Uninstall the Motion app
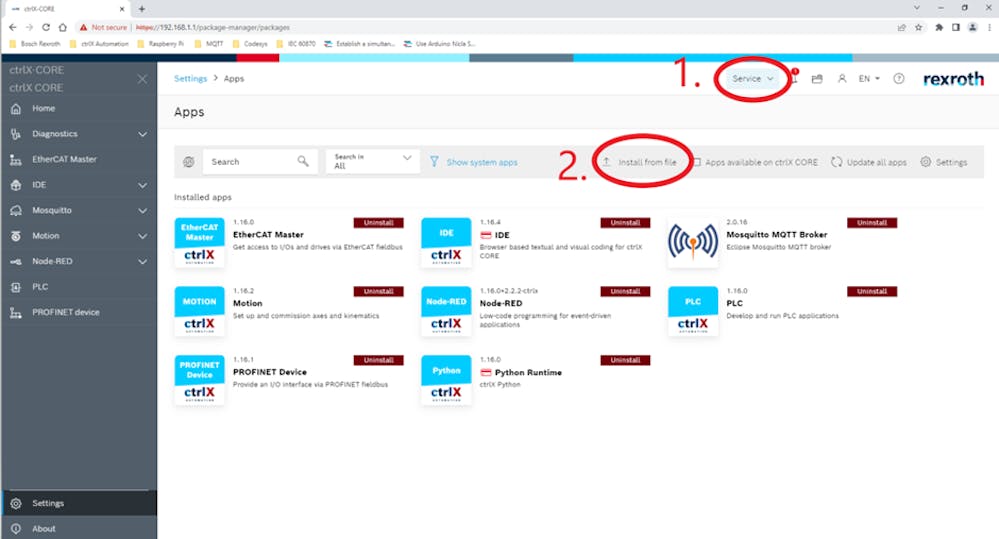Screen dimensions: 999x539 (378, 292)
